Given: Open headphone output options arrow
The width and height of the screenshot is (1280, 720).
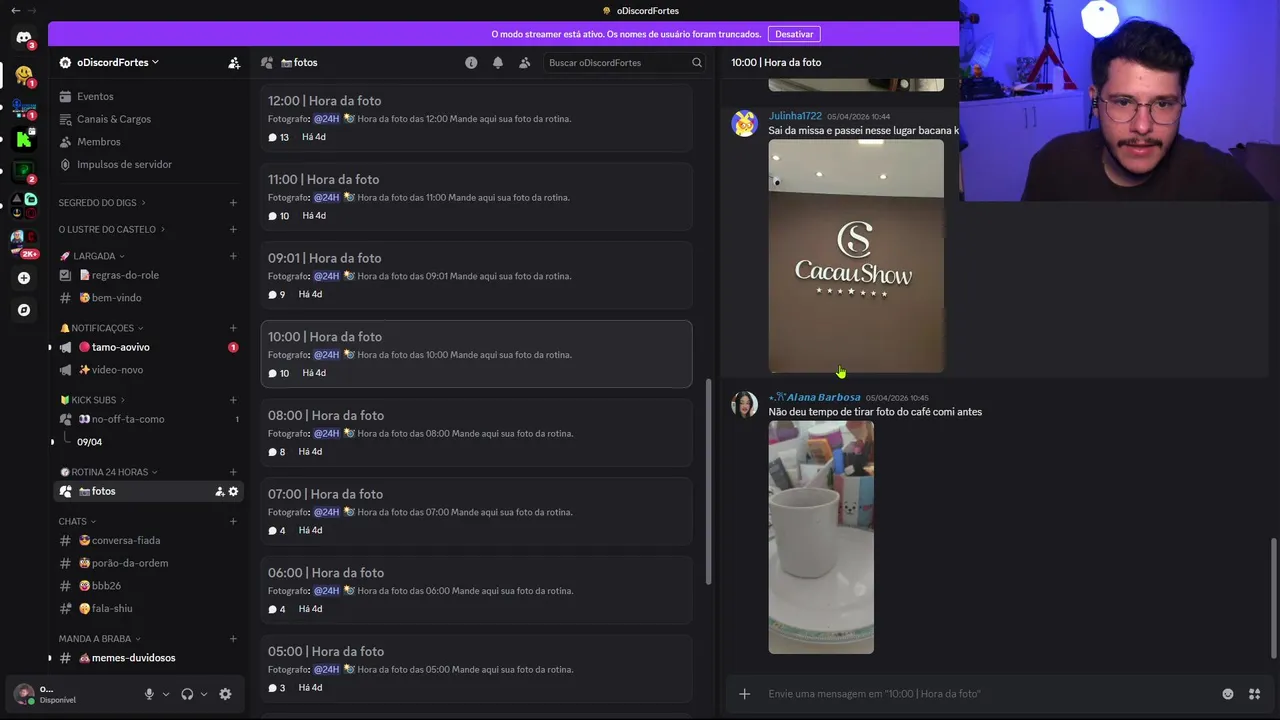Looking at the screenshot, I should click(x=204, y=694).
